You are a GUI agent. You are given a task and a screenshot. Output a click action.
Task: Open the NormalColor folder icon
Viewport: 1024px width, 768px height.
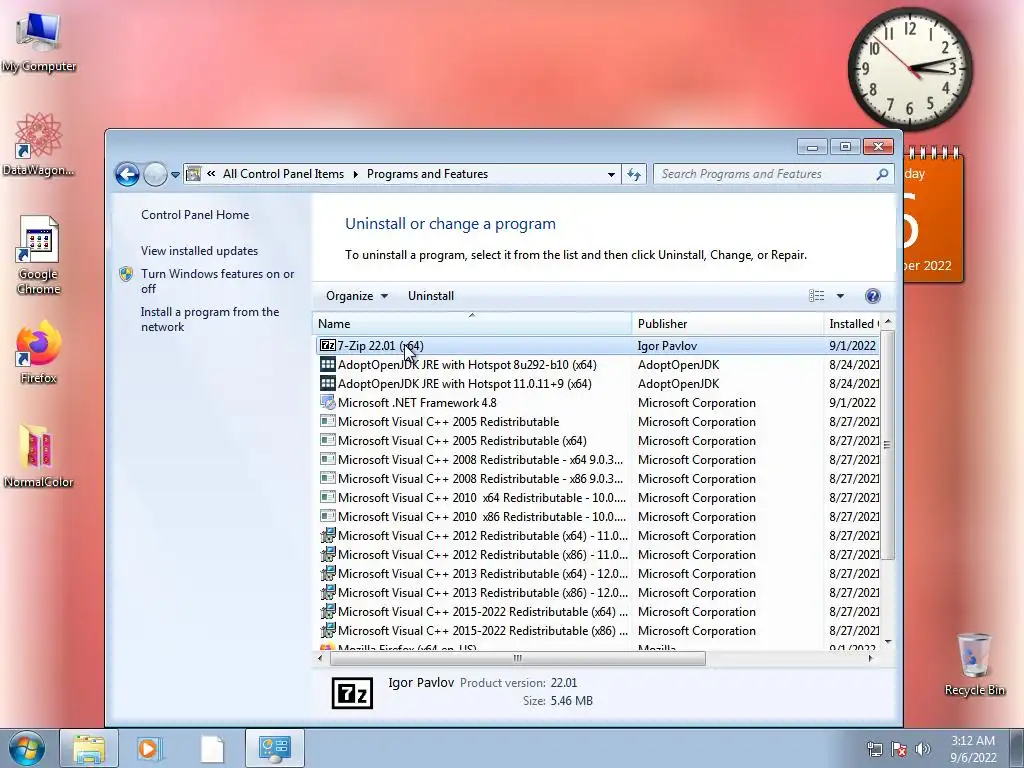pos(39,456)
